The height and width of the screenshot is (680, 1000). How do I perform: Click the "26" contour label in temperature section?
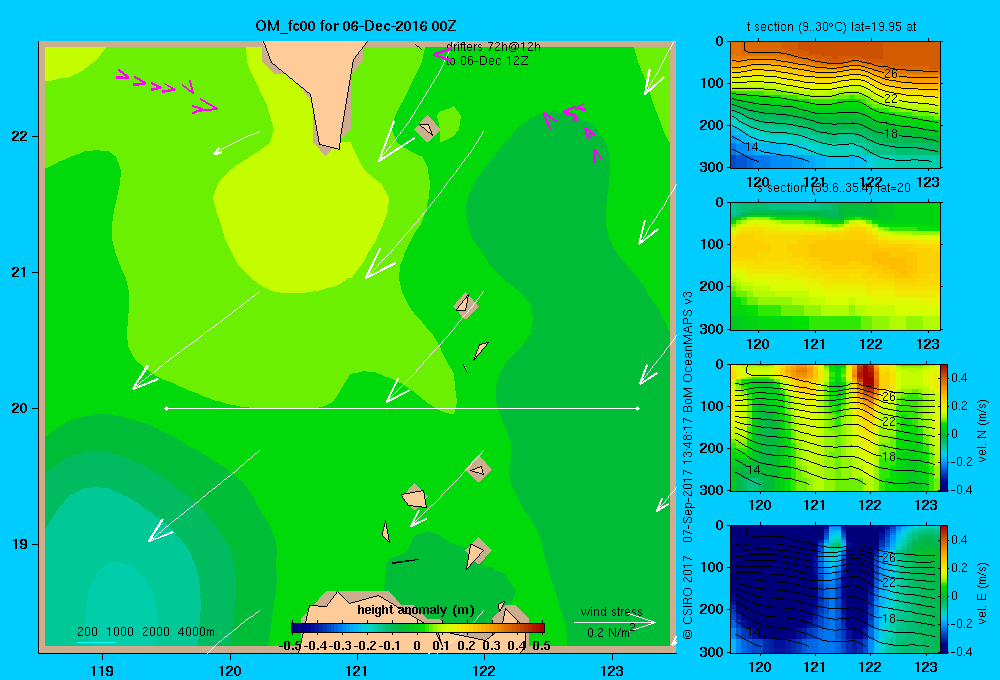coord(891,73)
